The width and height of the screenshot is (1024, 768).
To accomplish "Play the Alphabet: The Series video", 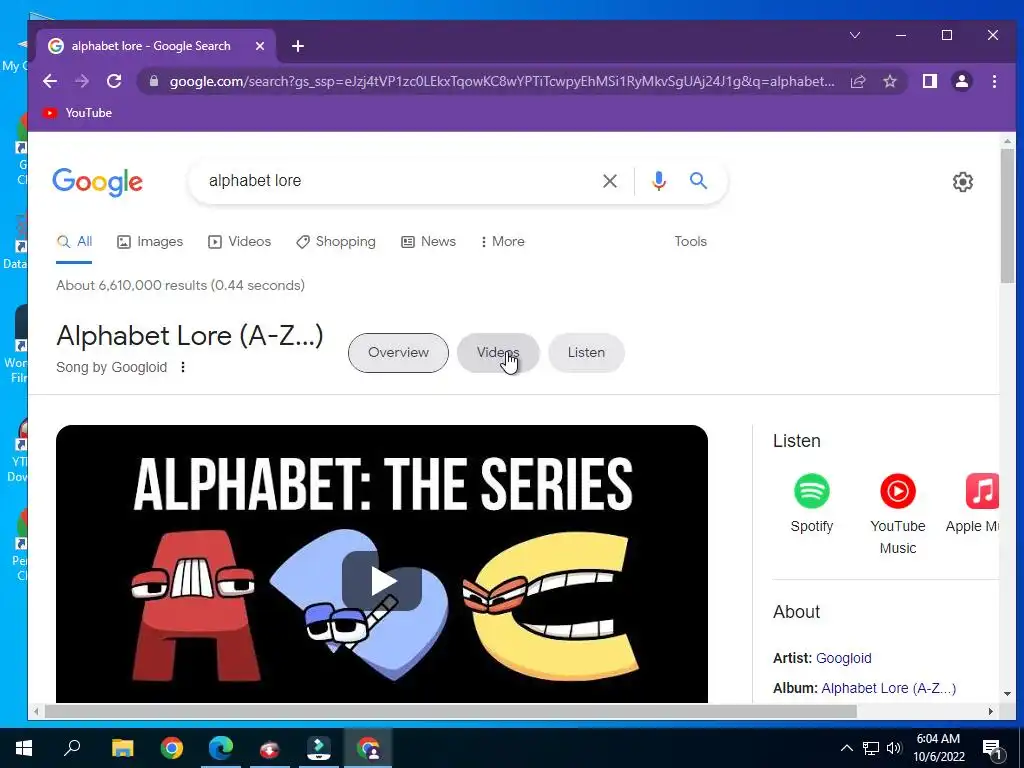I will (x=382, y=581).
